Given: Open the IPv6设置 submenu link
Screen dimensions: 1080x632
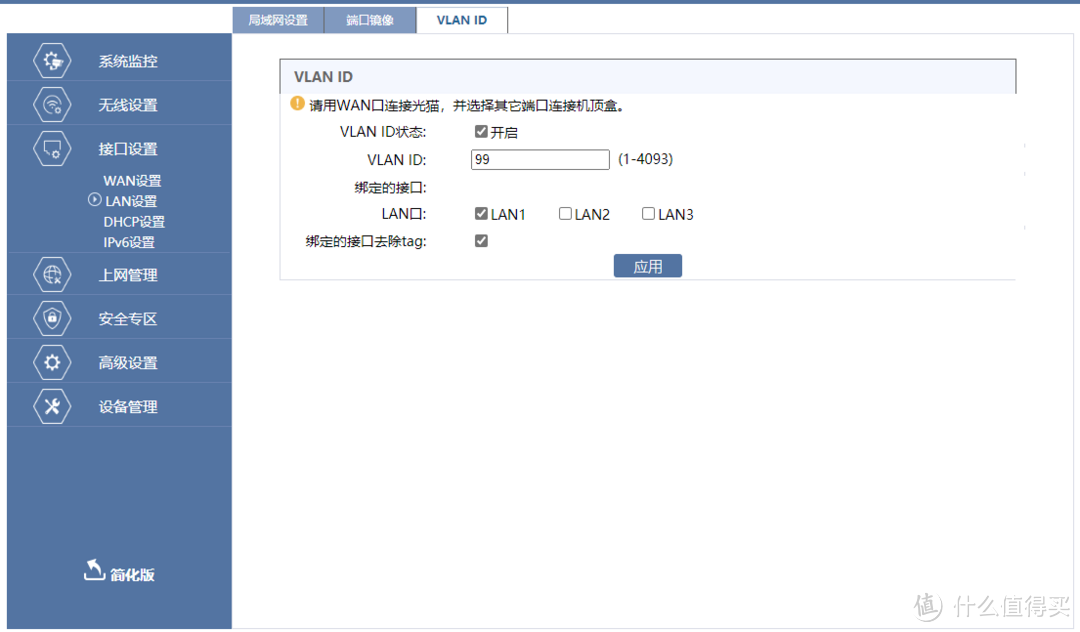Looking at the screenshot, I should (x=129, y=242).
